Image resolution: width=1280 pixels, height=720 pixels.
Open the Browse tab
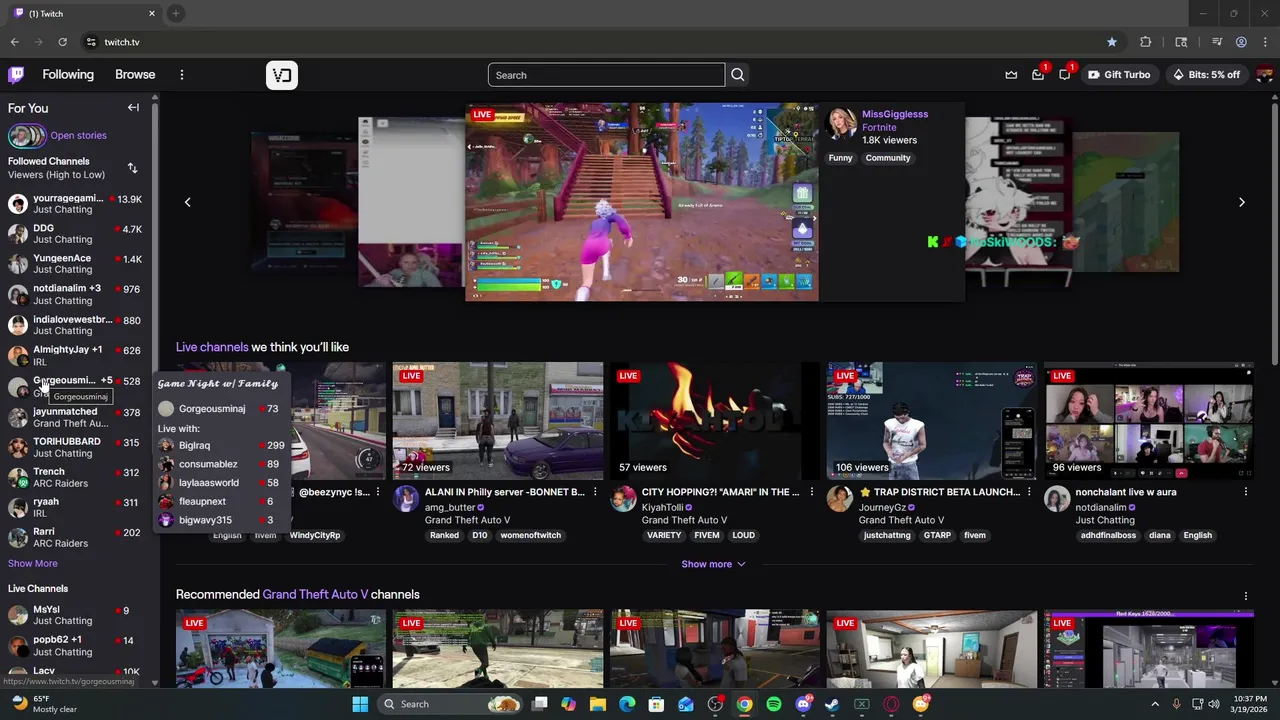click(135, 75)
